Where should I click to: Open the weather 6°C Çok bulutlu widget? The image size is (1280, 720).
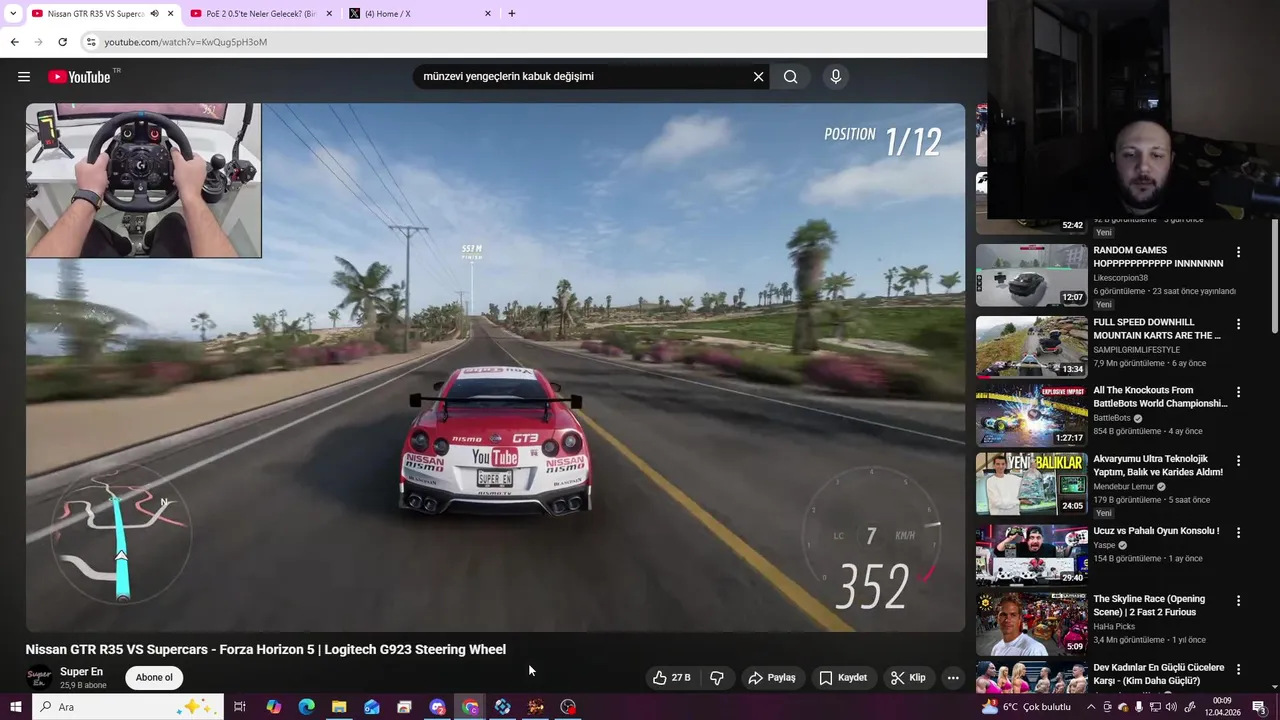1026,707
